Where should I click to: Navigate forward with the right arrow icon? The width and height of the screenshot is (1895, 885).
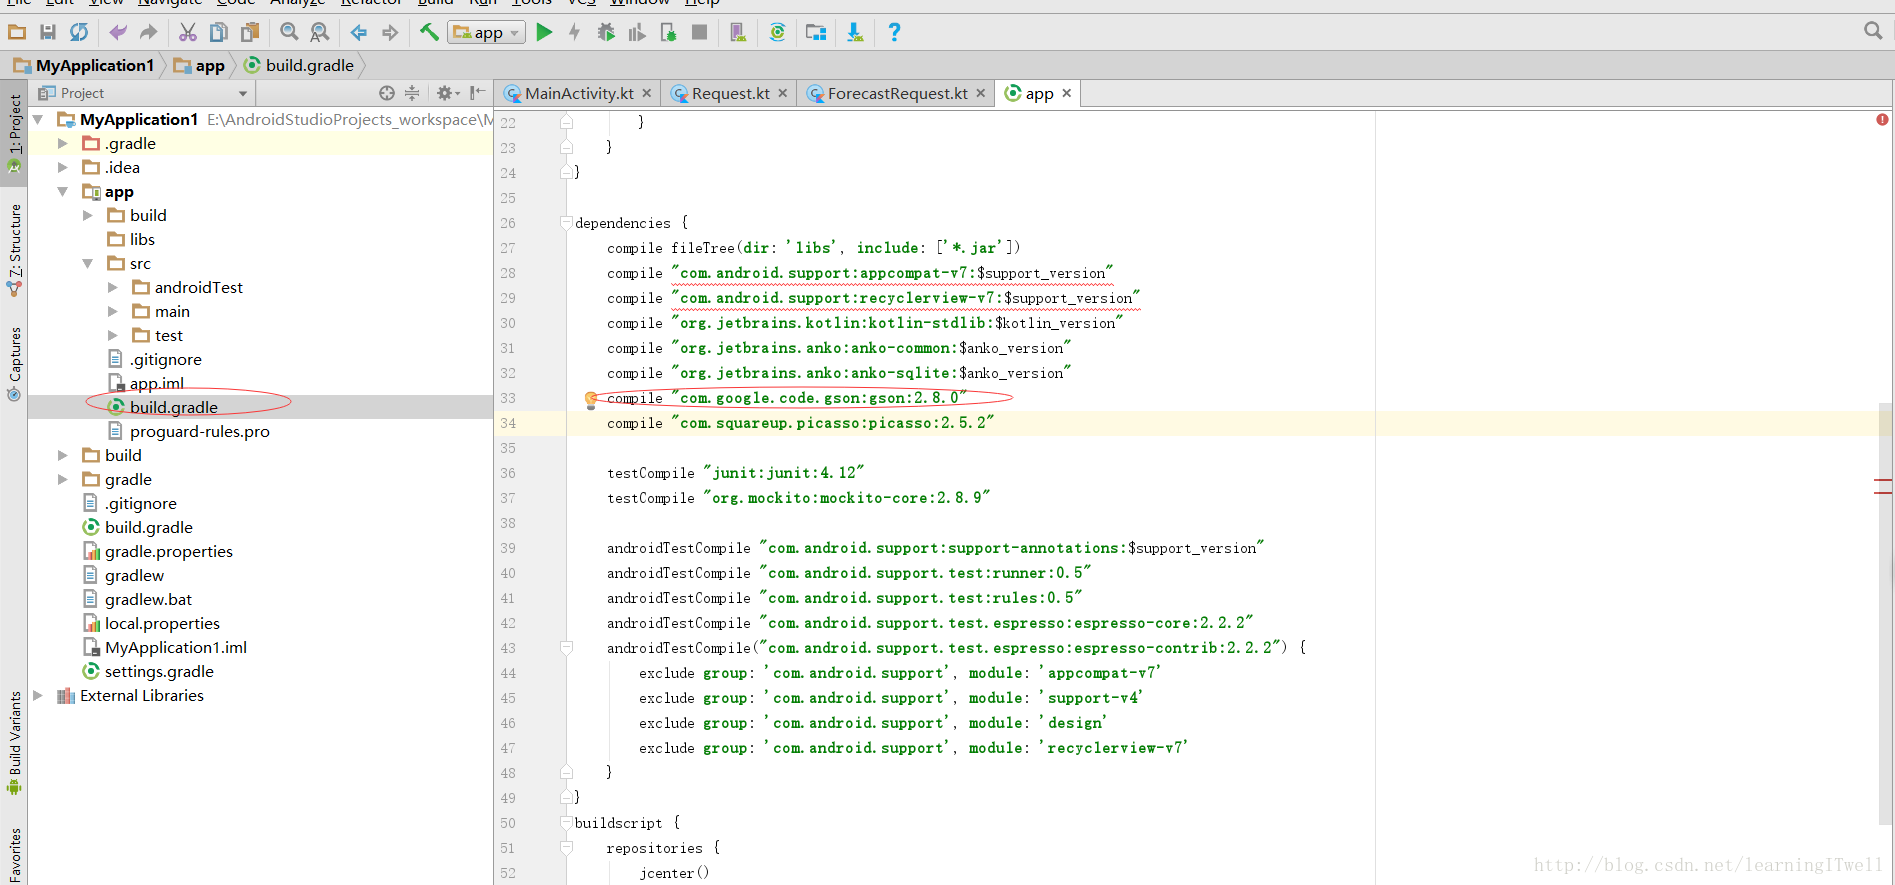(390, 32)
